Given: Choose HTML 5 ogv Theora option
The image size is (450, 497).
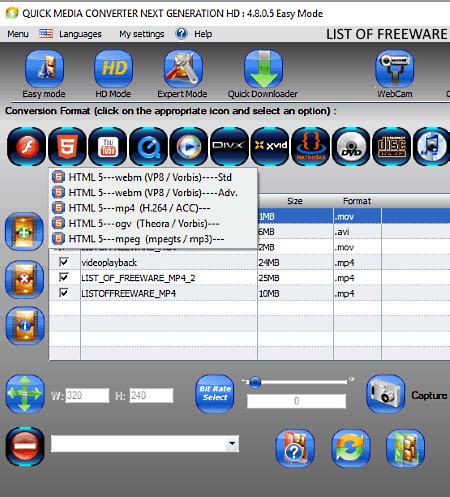Looking at the screenshot, I should 153,223.
